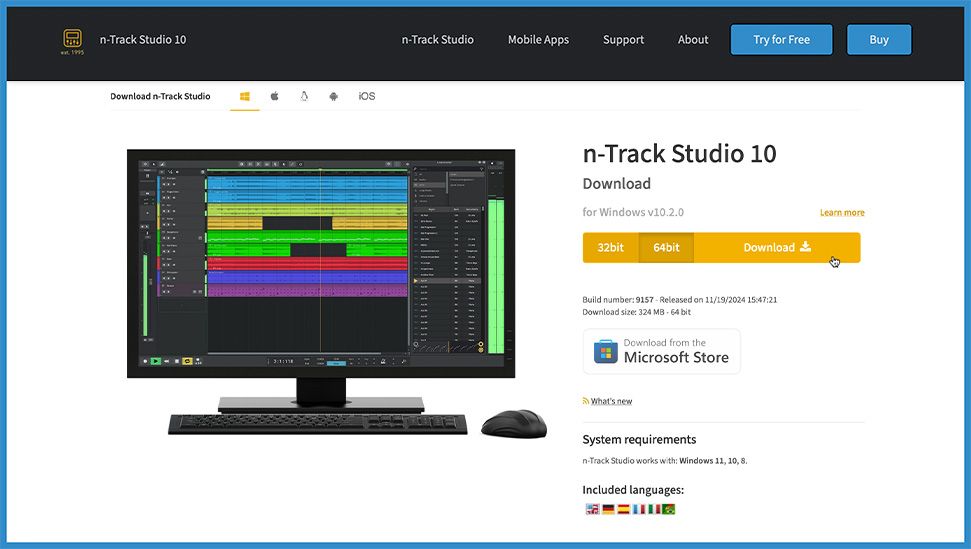Image resolution: width=971 pixels, height=549 pixels.
Task: Follow the Learn more link
Action: click(x=842, y=212)
